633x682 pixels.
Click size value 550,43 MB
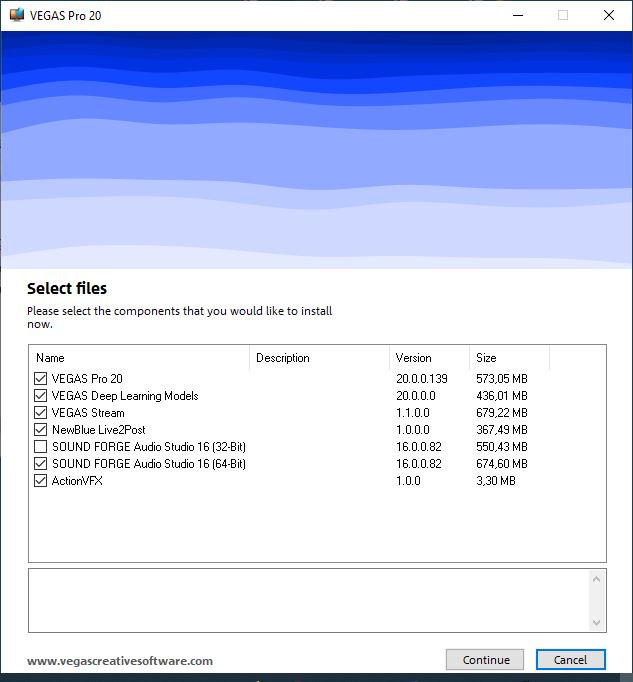(x=502, y=447)
